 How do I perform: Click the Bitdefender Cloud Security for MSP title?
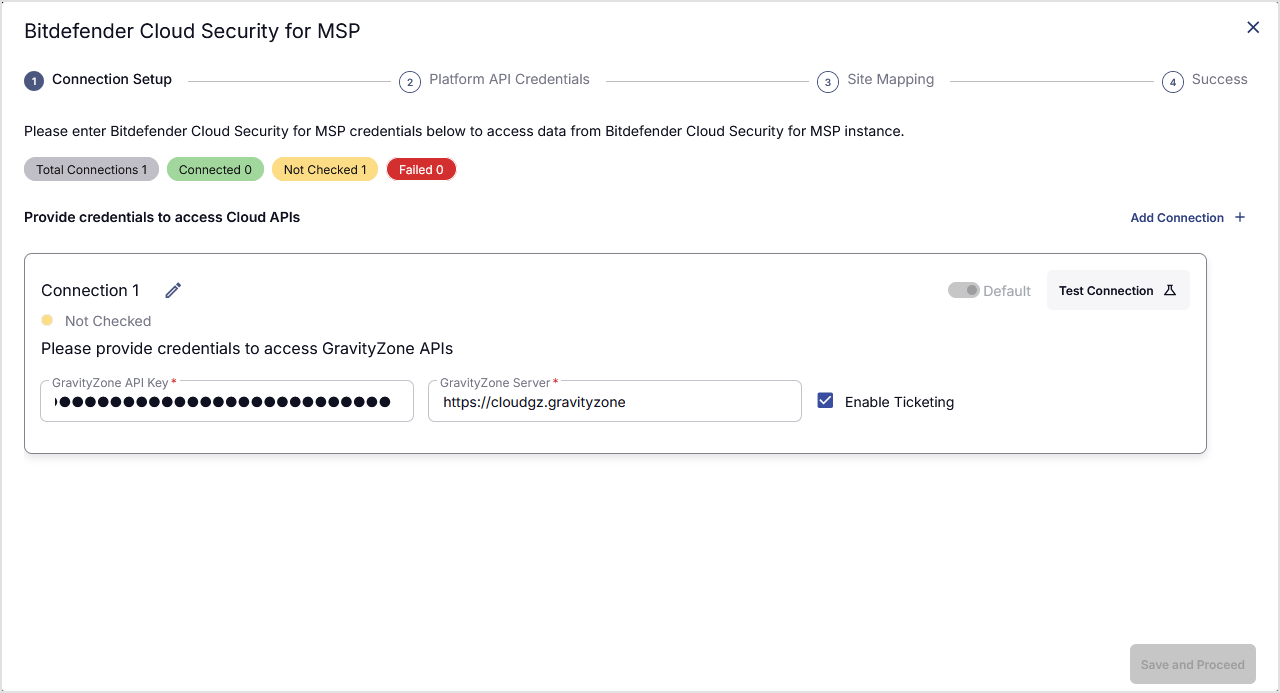pyautogui.click(x=192, y=31)
